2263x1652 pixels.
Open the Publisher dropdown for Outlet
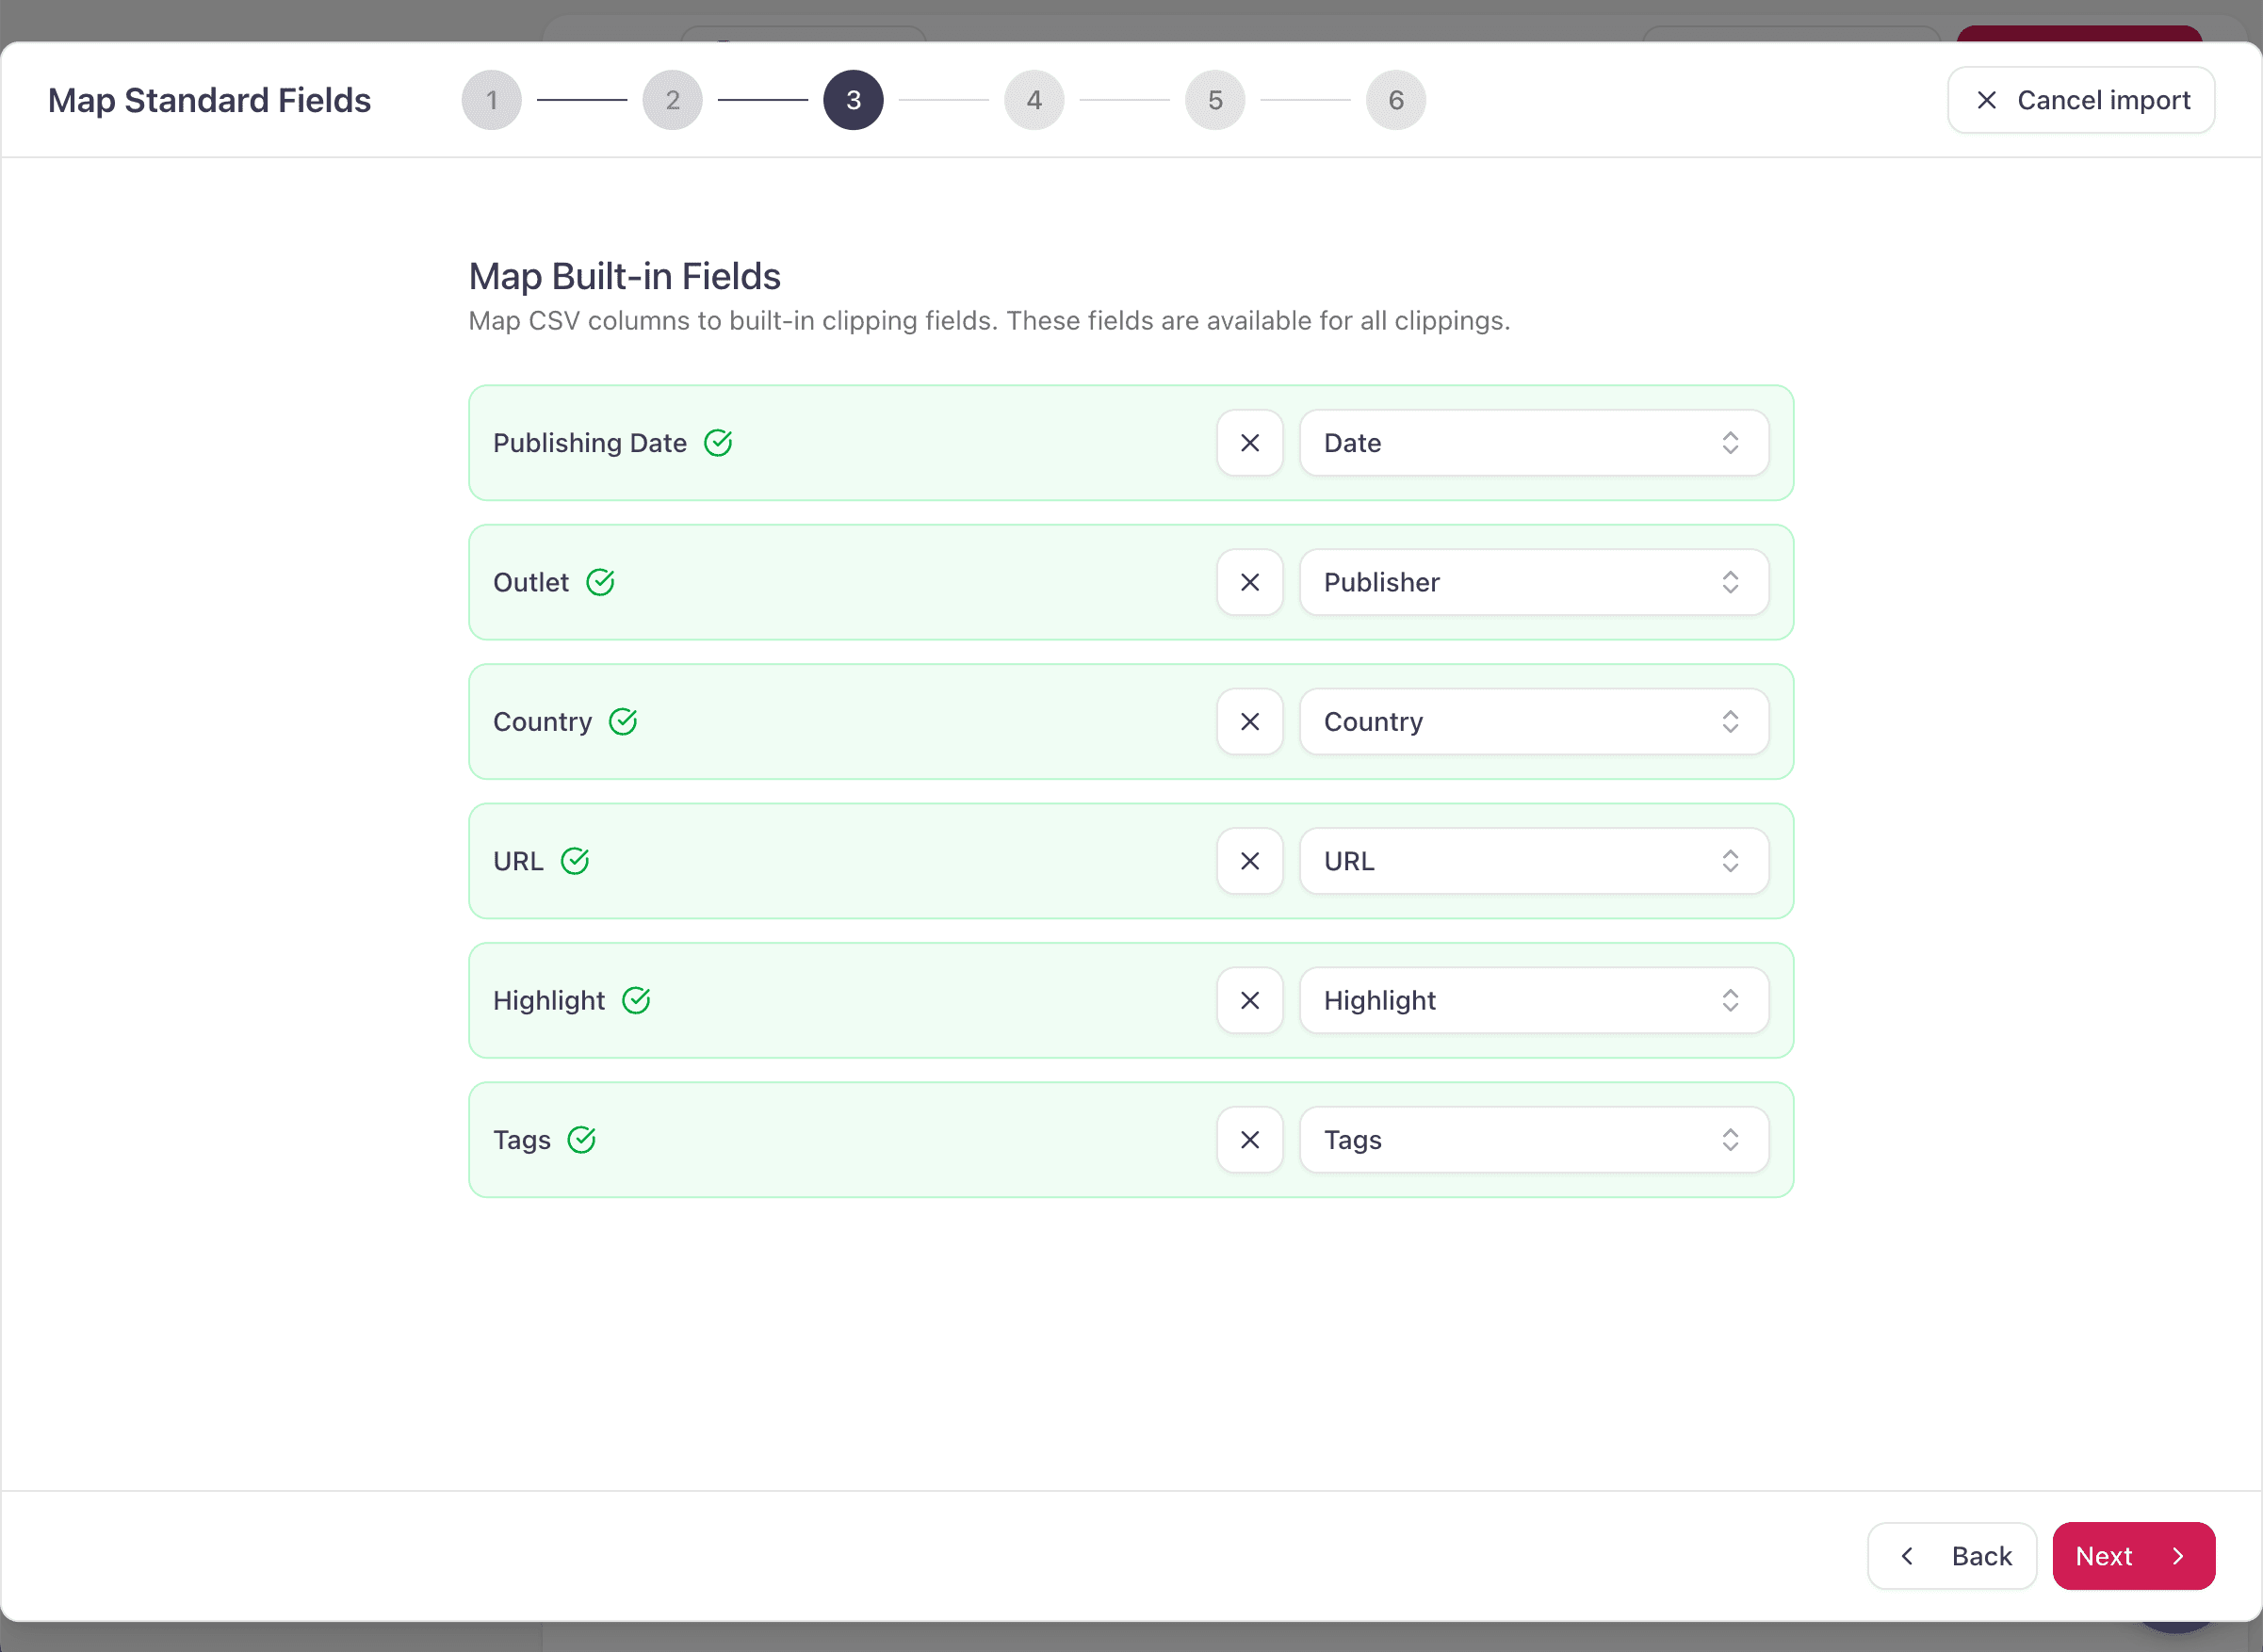coord(1533,582)
